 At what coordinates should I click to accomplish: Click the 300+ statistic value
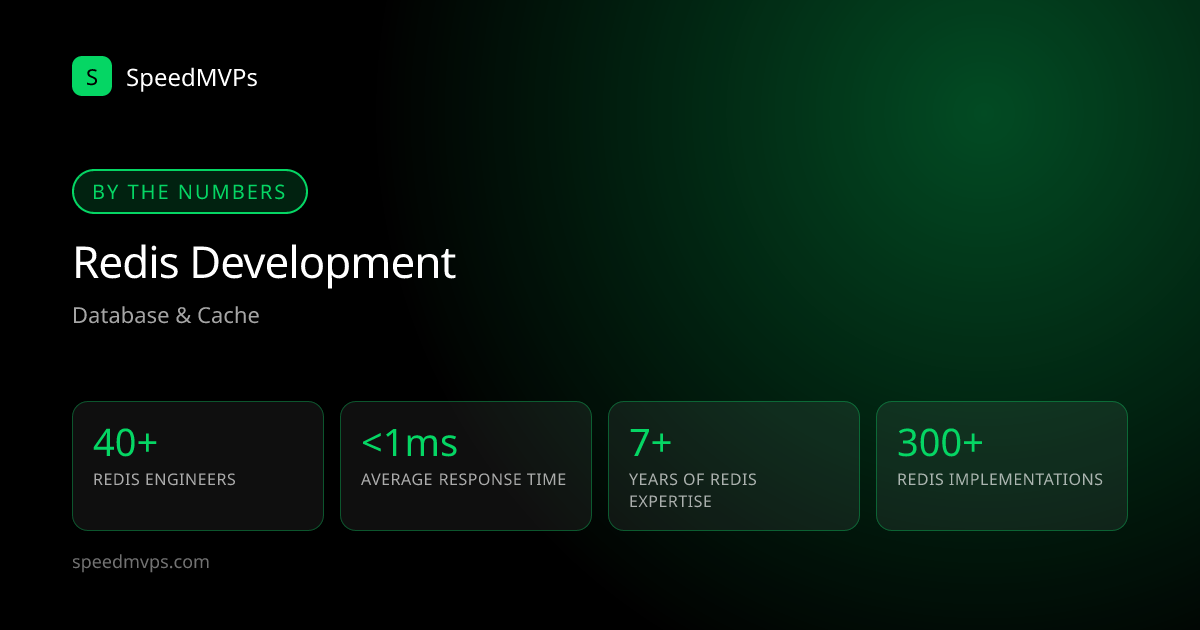click(940, 442)
